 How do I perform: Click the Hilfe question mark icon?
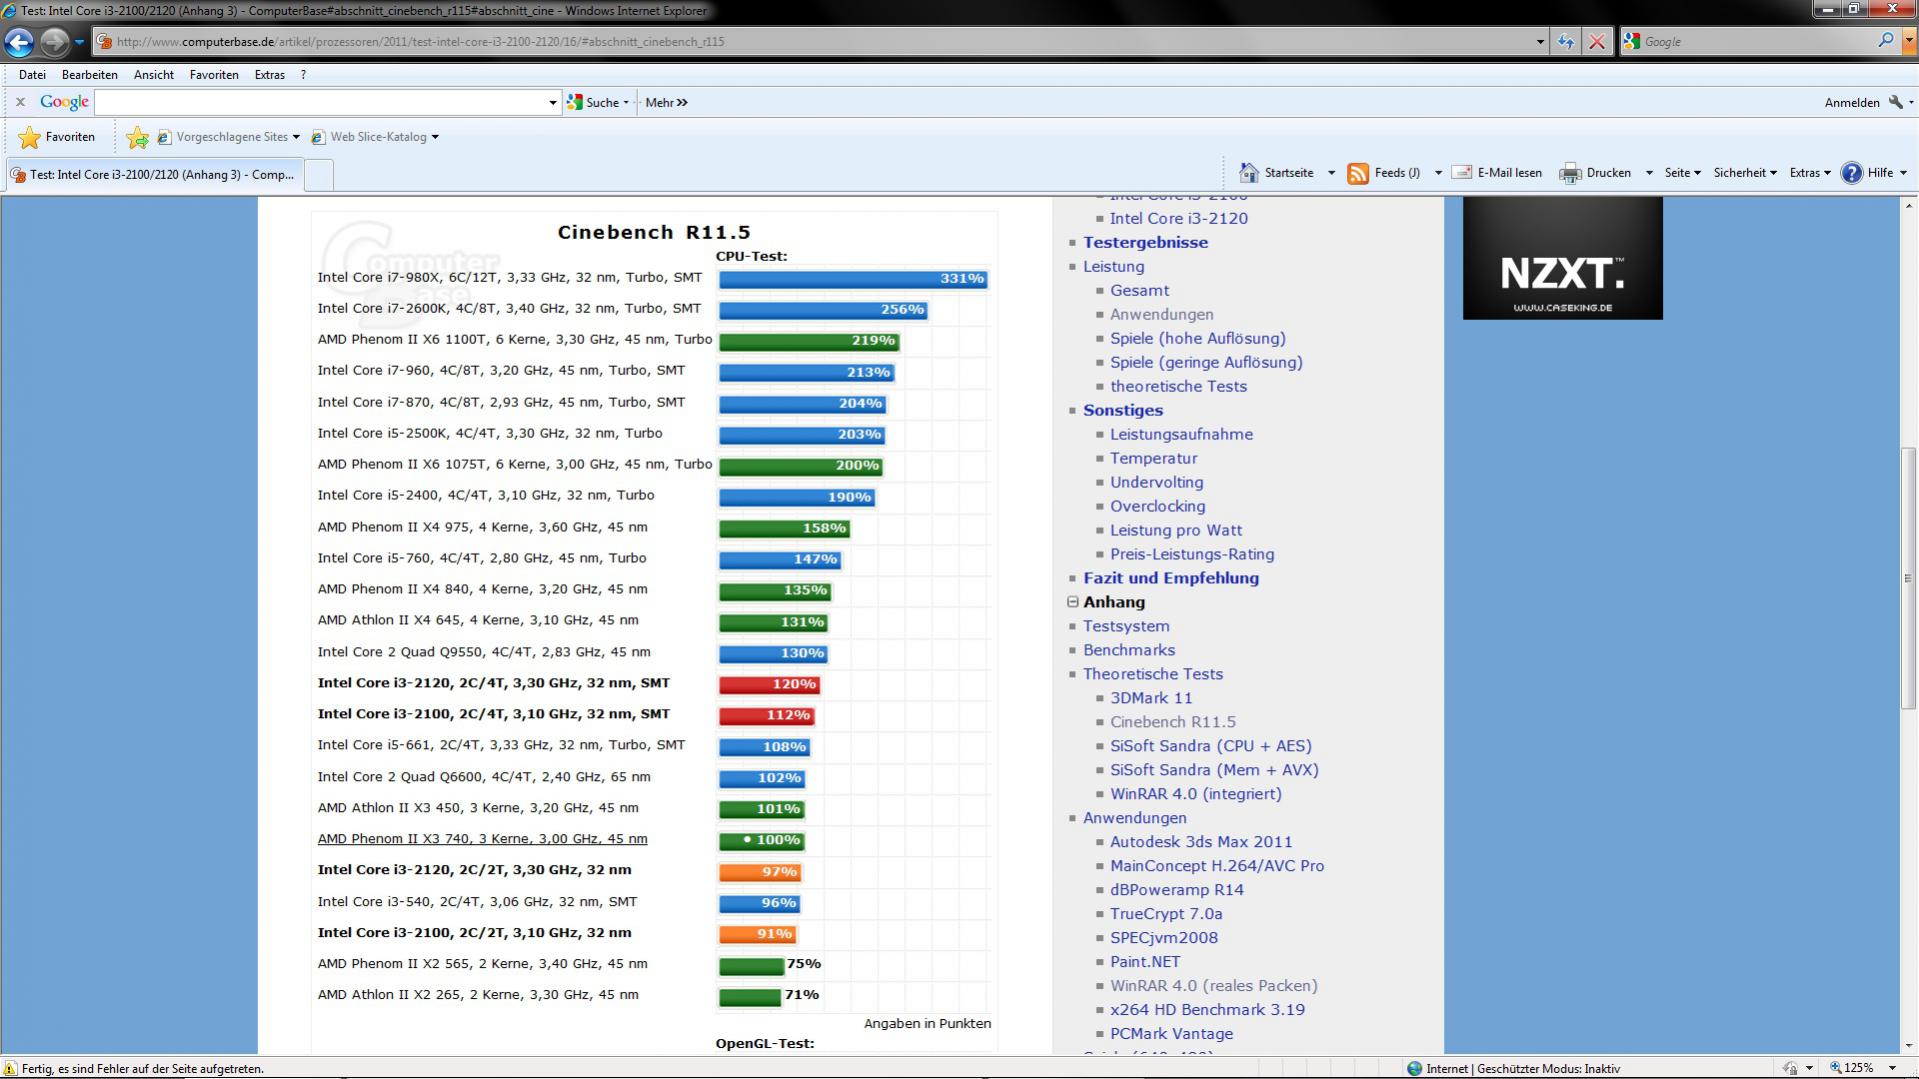click(x=1852, y=173)
